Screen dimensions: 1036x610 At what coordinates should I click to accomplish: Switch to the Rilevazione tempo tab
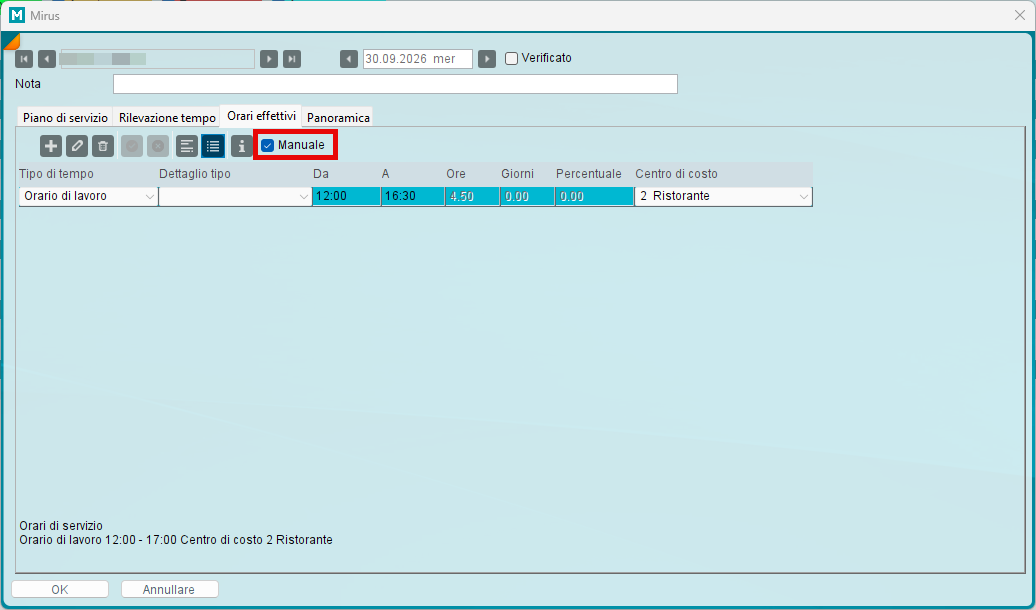167,118
